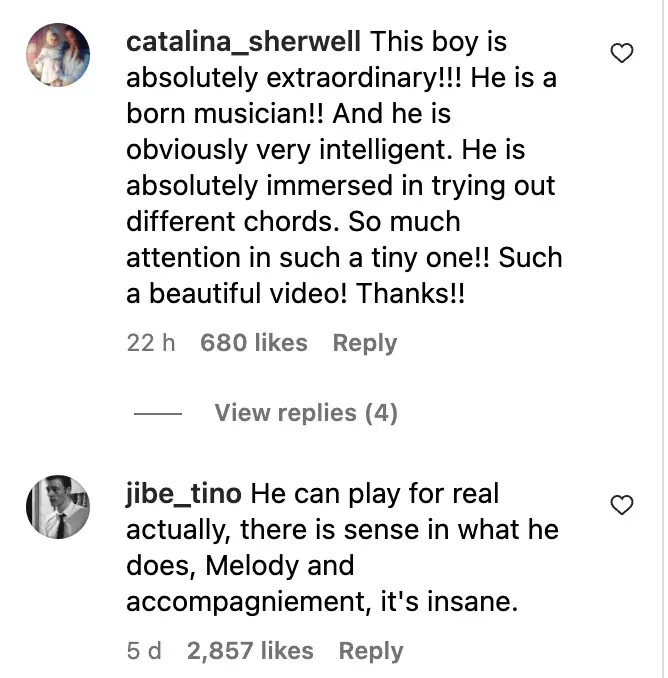Click the 22 h timestamp
Viewport: 668px width, 678px height.
click(x=151, y=343)
